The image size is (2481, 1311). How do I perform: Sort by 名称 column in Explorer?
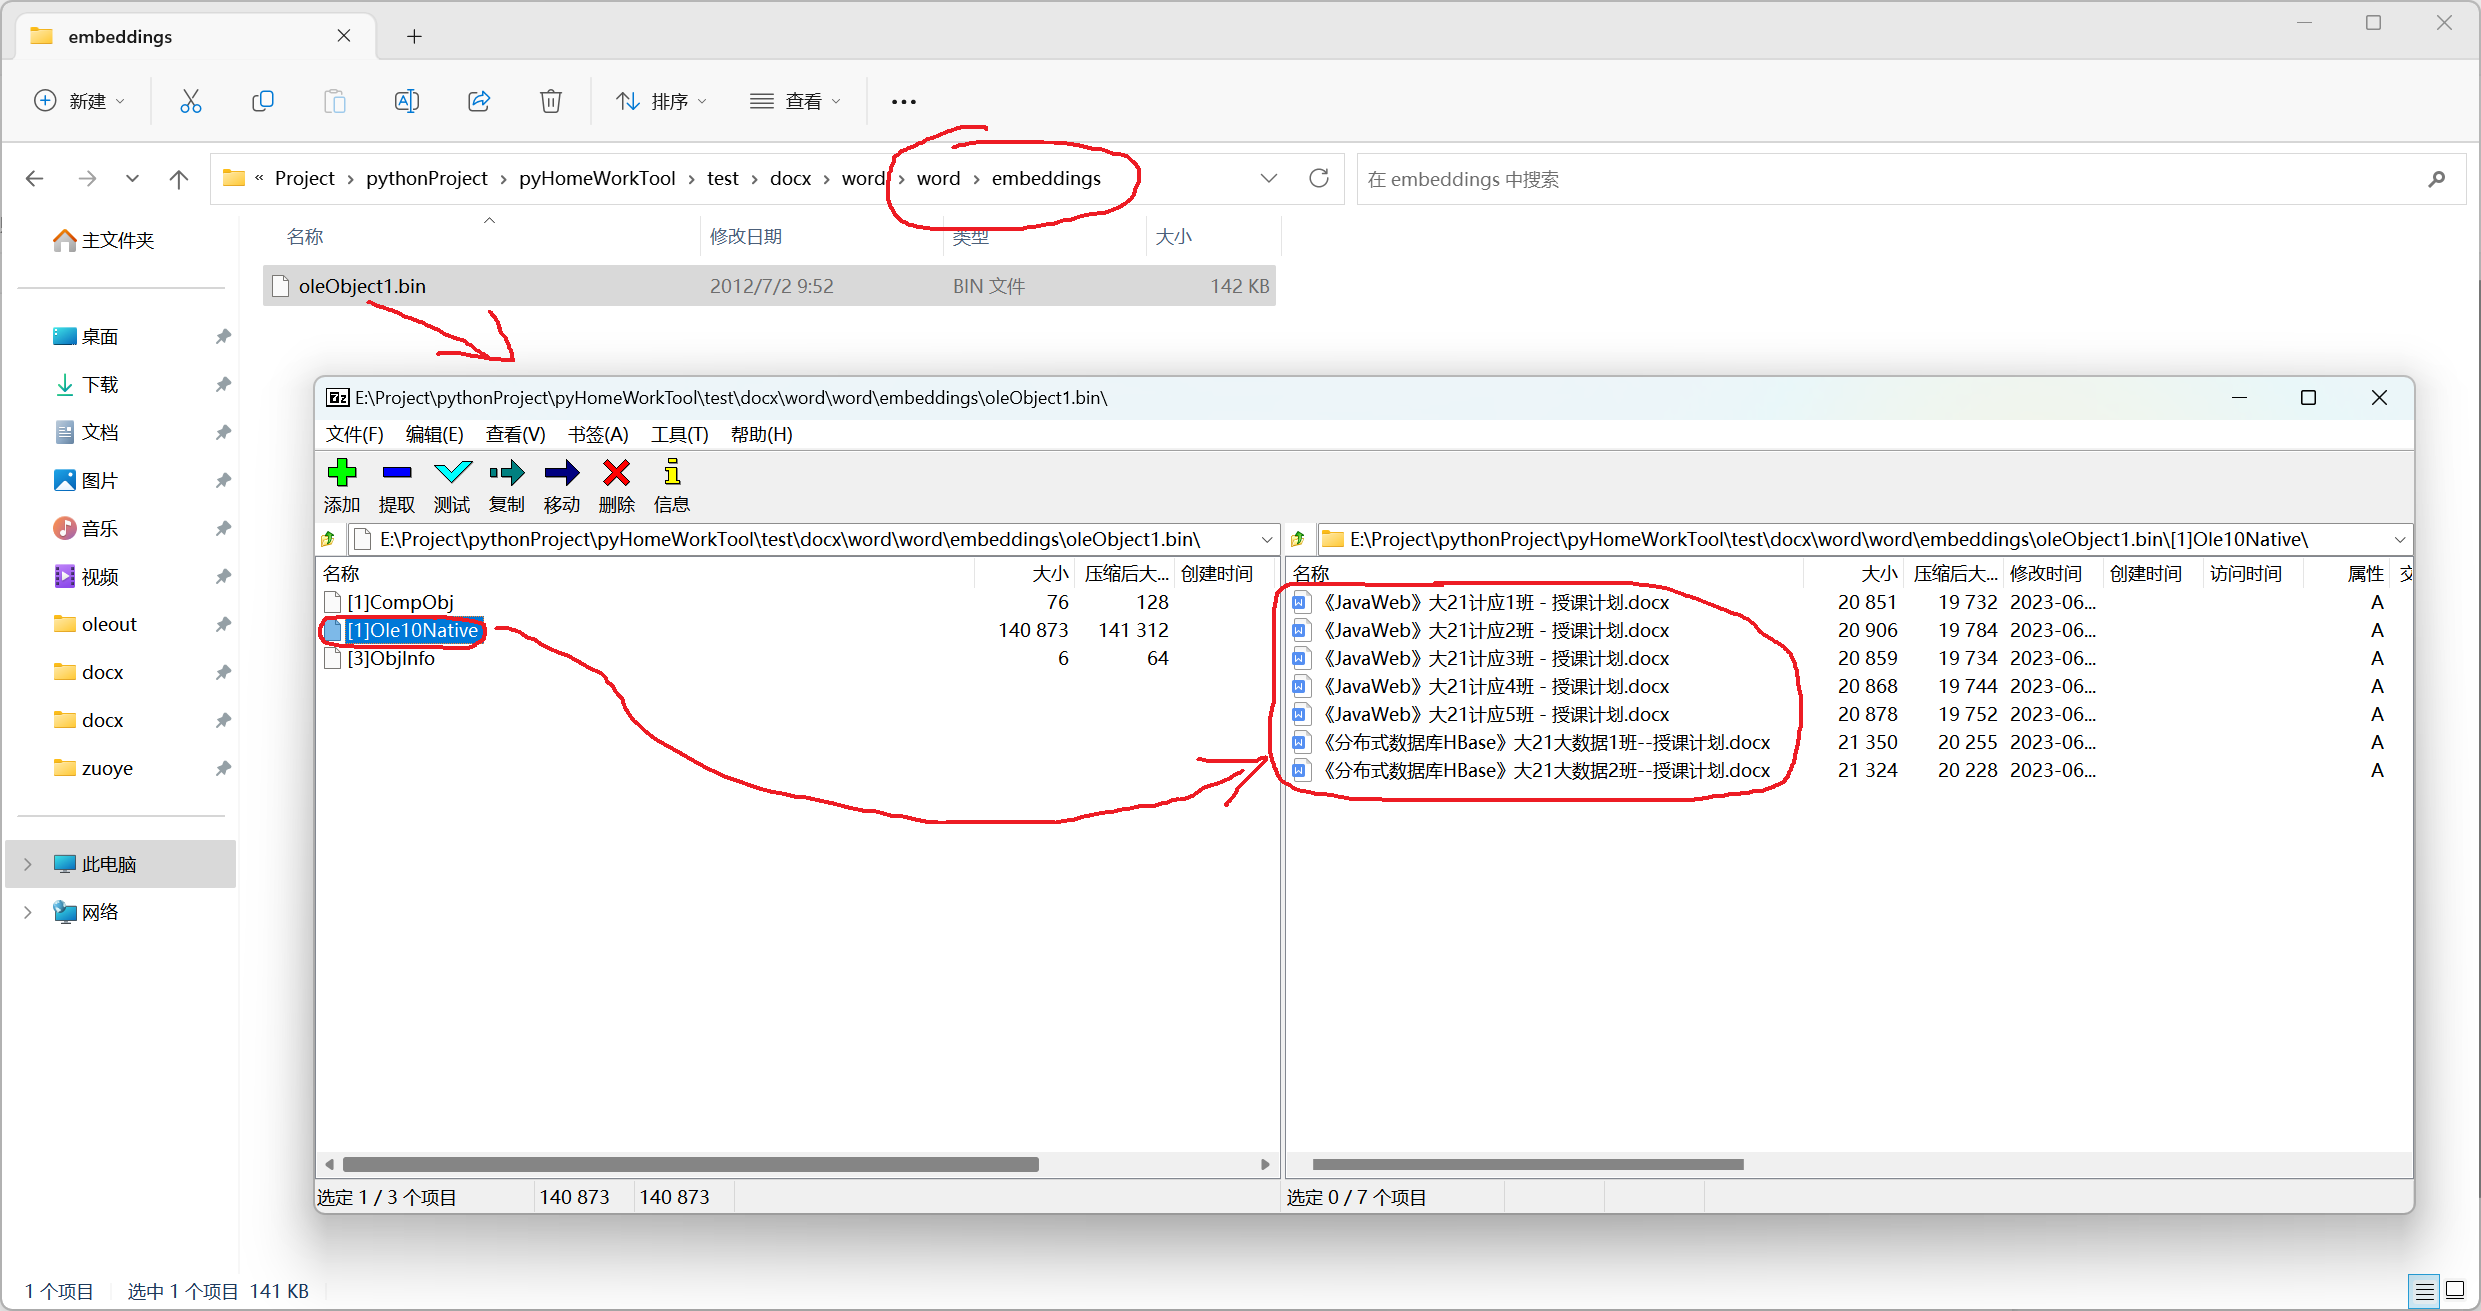tap(305, 237)
